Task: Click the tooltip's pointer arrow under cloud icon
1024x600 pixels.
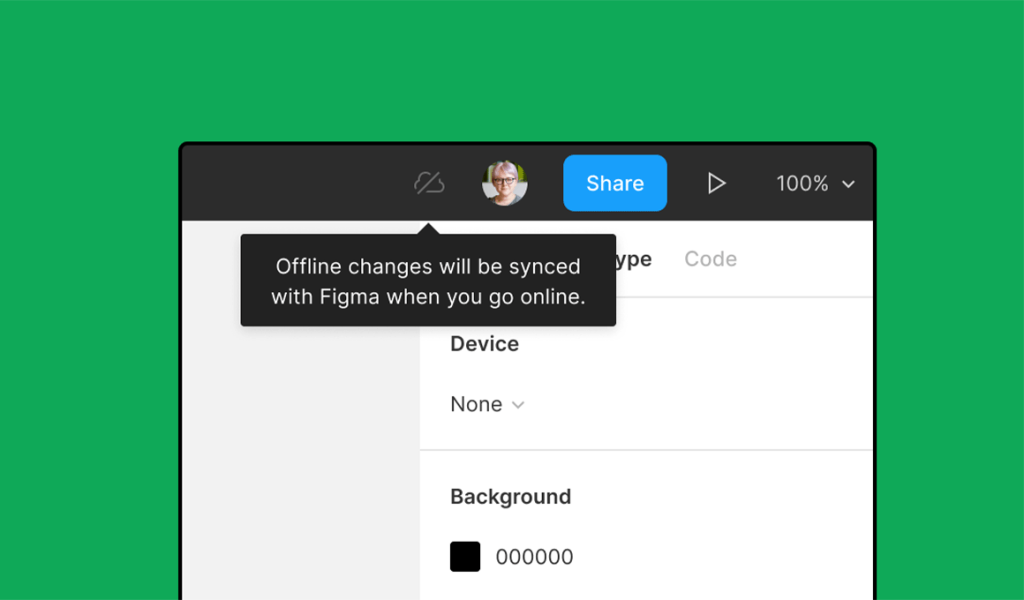Action: [429, 229]
